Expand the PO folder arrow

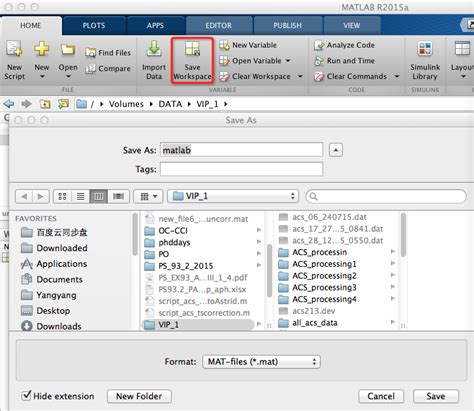click(259, 254)
